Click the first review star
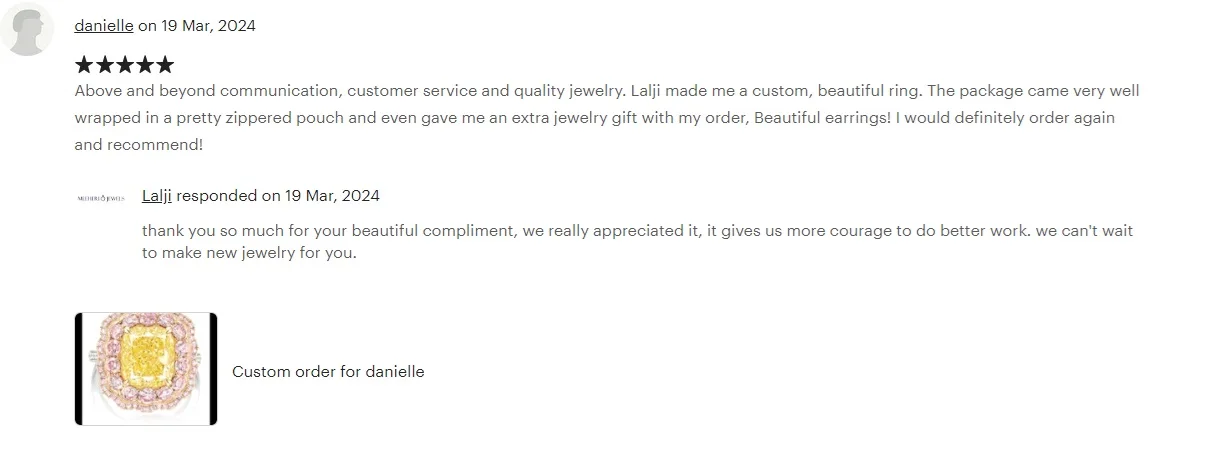 click(84, 66)
